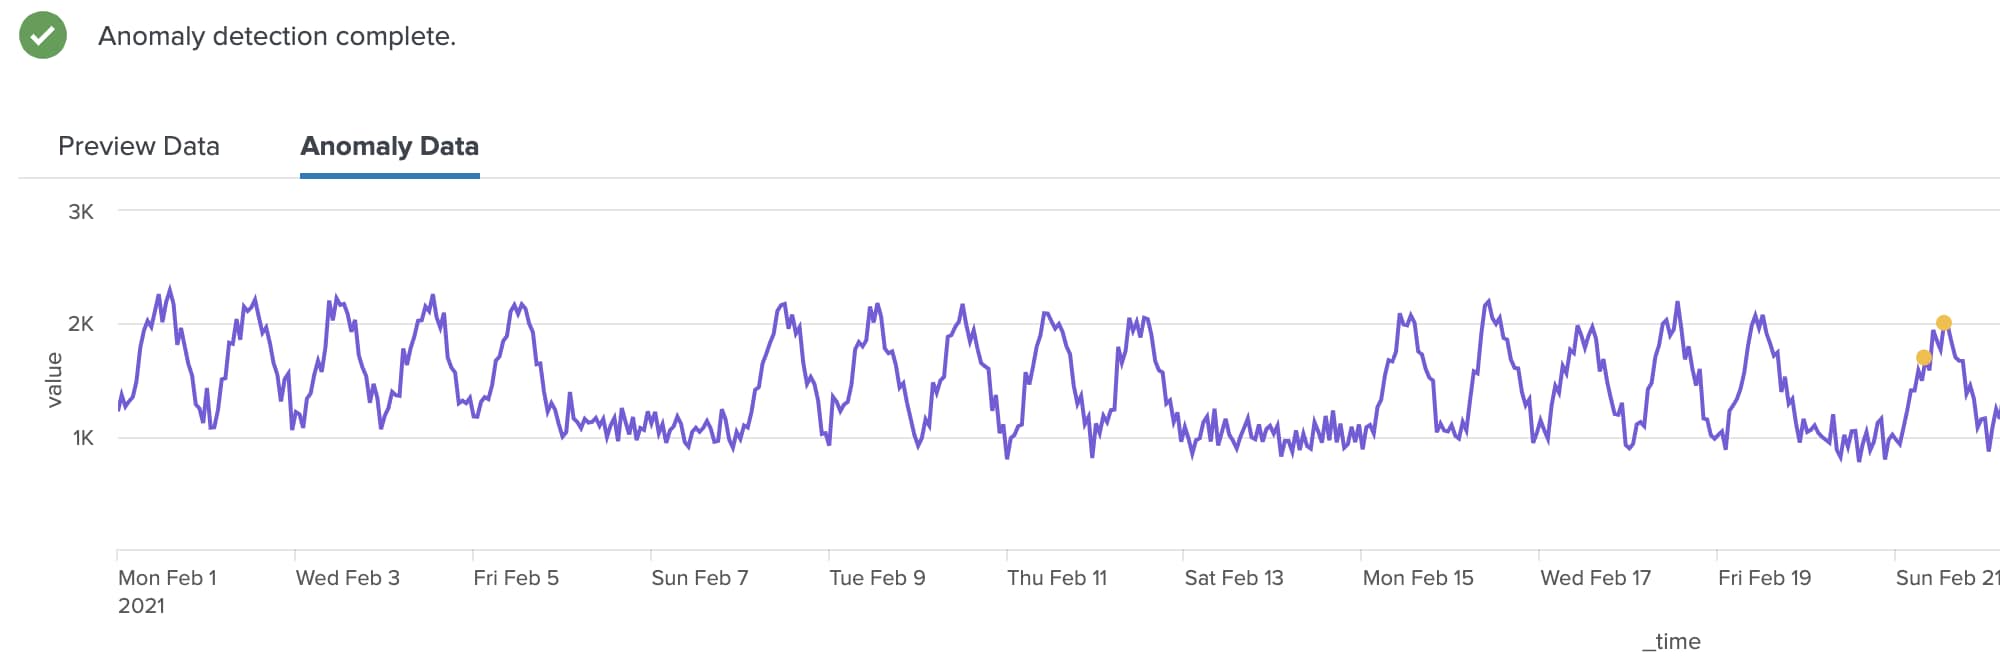The height and width of the screenshot is (658, 2000).
Task: Click the "value" y-axis title
Action: [x=54, y=380]
